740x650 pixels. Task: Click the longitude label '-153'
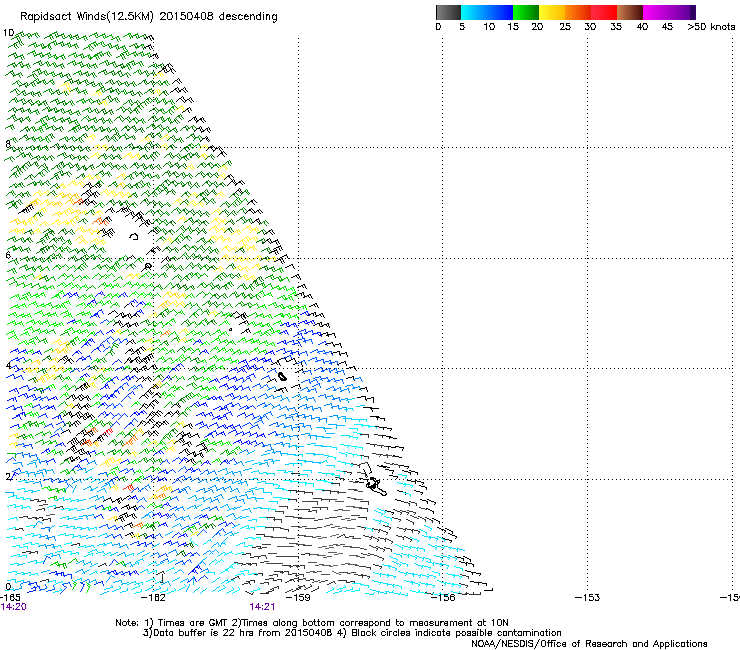(x=588, y=597)
